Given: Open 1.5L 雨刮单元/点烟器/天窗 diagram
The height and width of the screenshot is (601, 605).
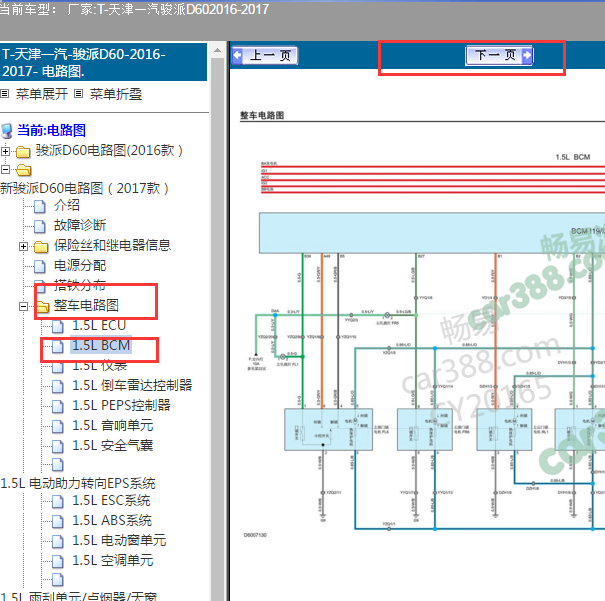Looking at the screenshot, I should [x=79, y=596].
